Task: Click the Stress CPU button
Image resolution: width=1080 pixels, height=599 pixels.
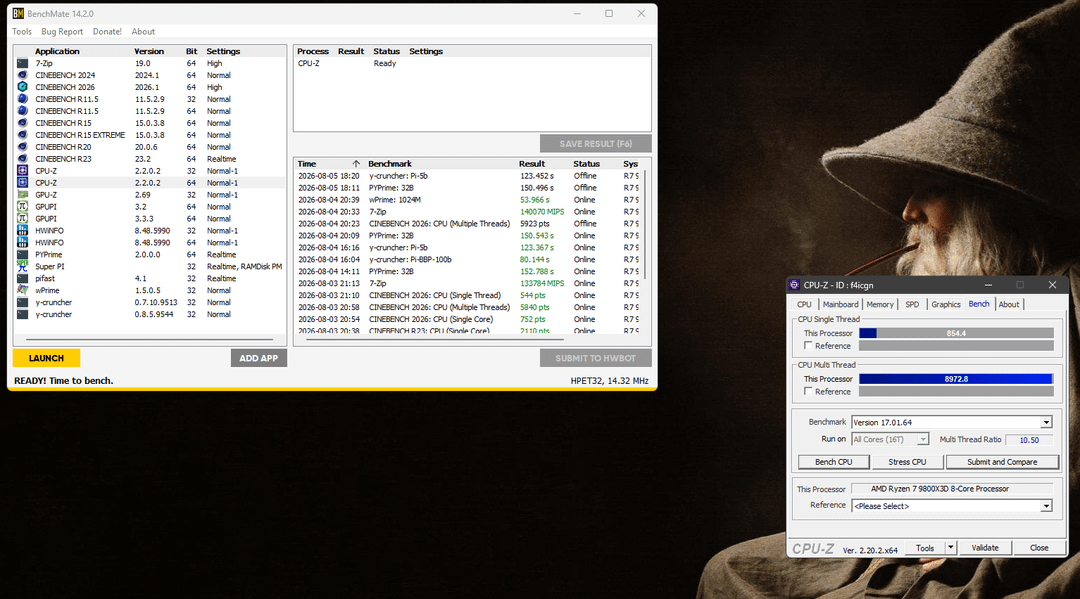Action: 907,462
